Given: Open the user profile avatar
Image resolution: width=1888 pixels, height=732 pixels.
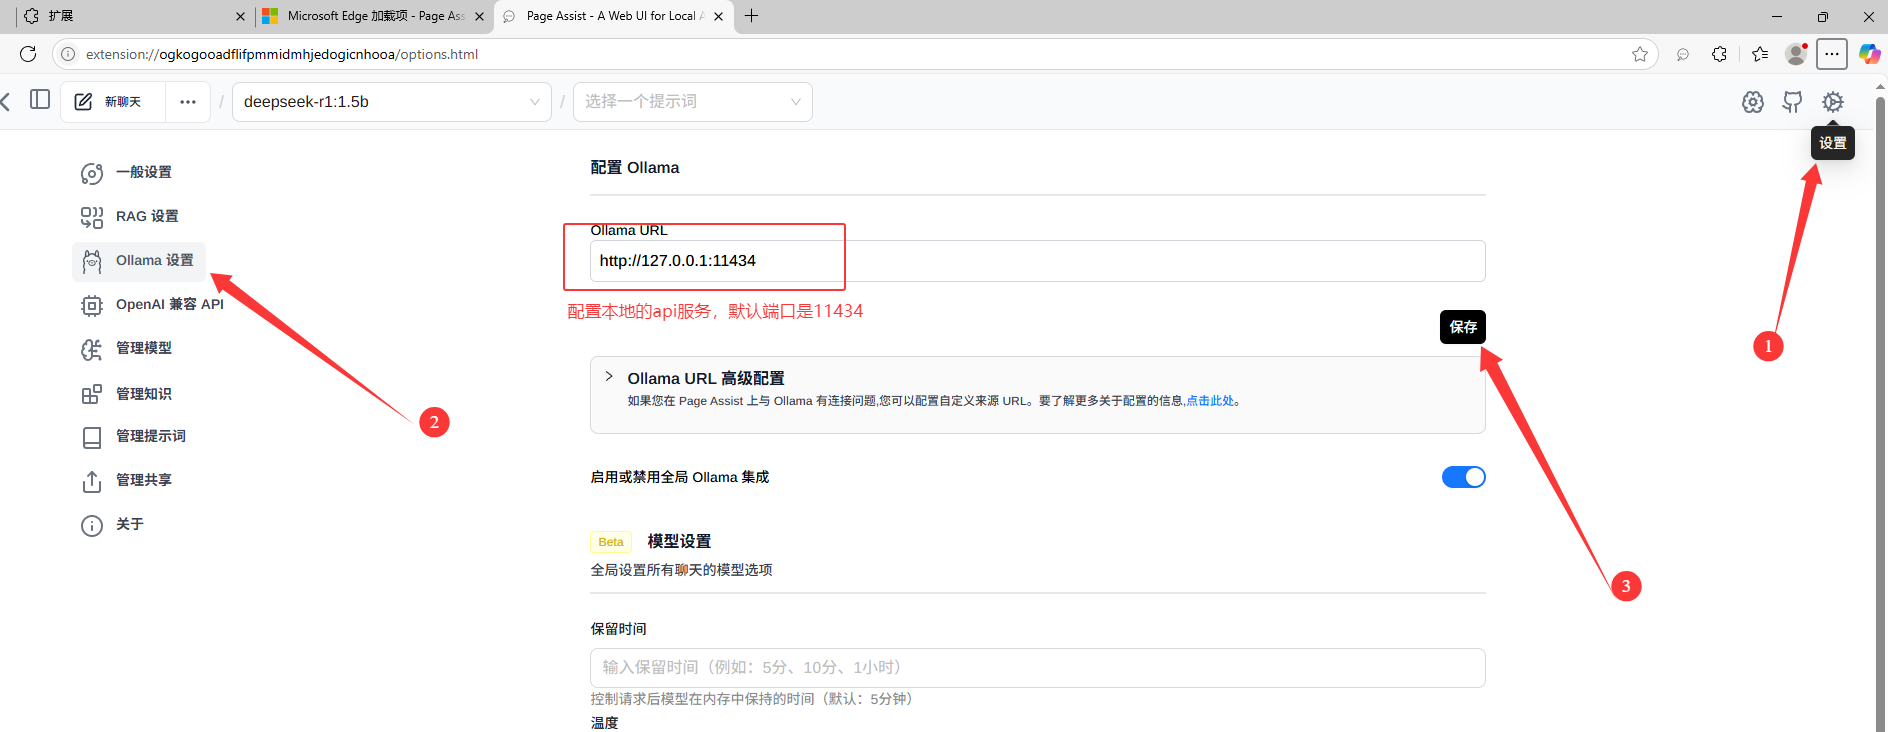Looking at the screenshot, I should tap(1796, 54).
